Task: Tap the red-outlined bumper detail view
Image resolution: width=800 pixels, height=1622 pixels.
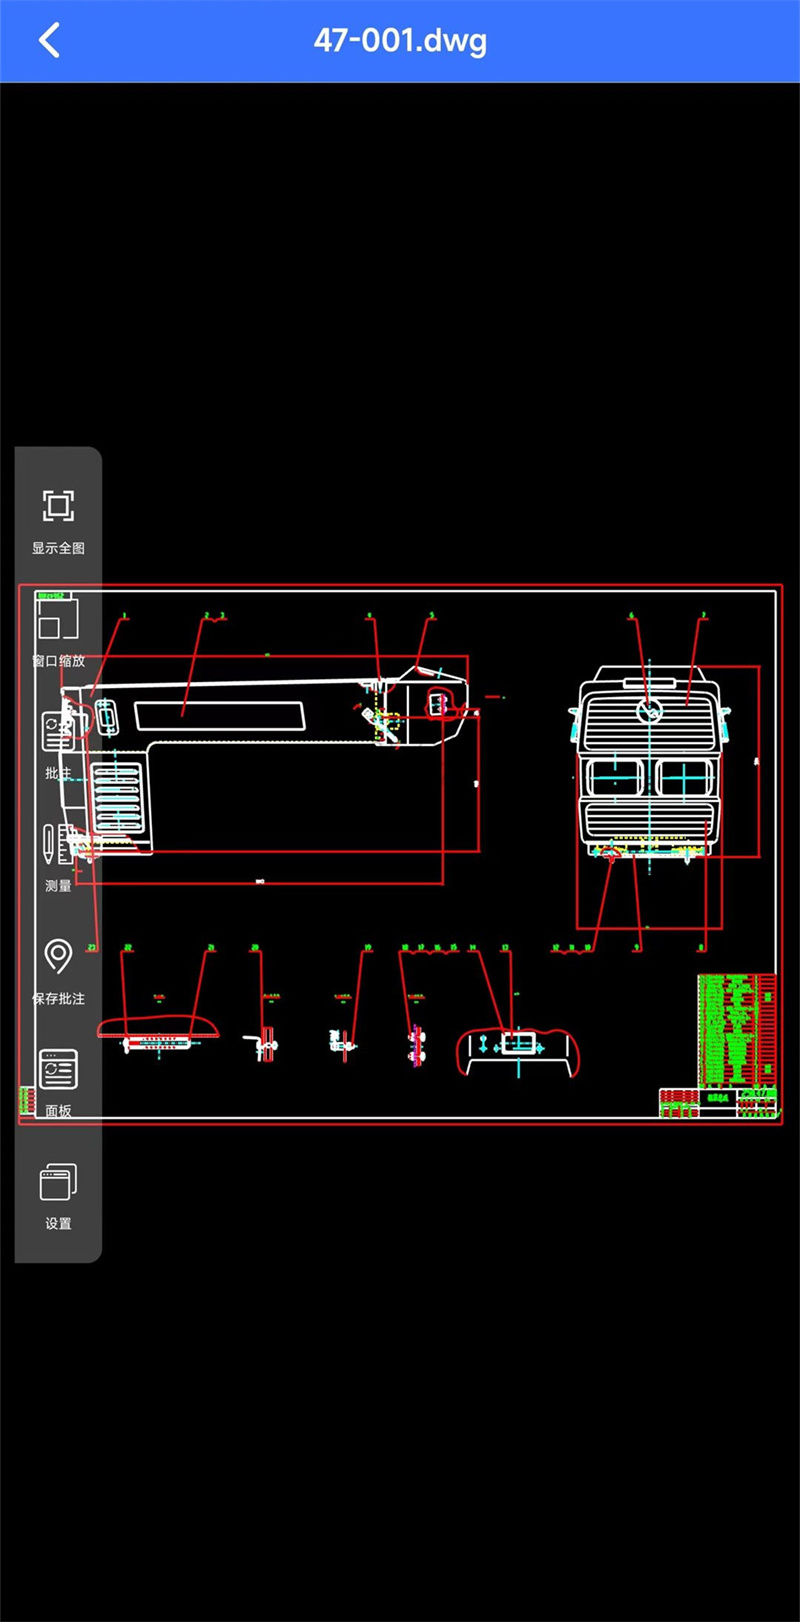Action: (517, 1052)
